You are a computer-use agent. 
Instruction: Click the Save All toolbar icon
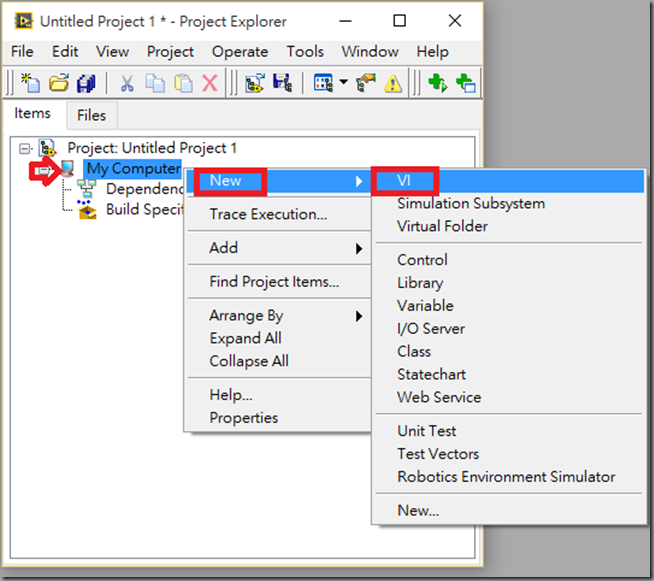(x=86, y=83)
